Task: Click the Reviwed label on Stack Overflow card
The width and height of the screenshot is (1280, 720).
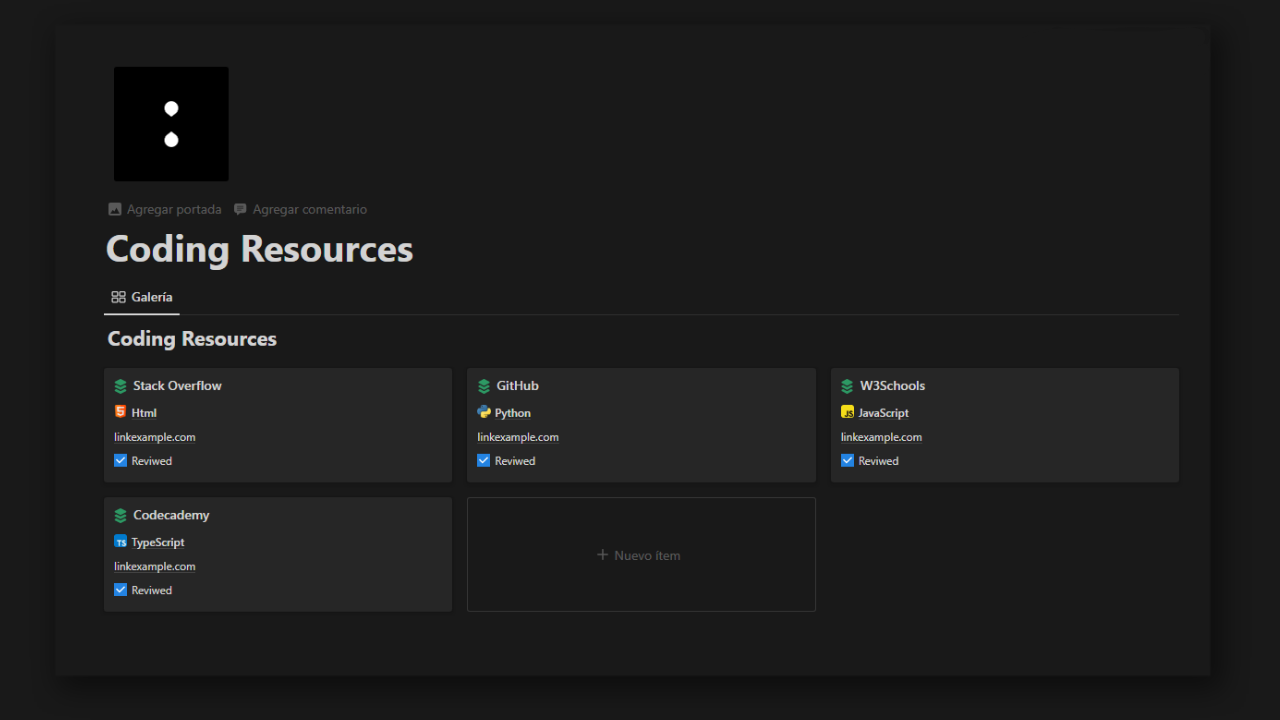Action: click(152, 461)
